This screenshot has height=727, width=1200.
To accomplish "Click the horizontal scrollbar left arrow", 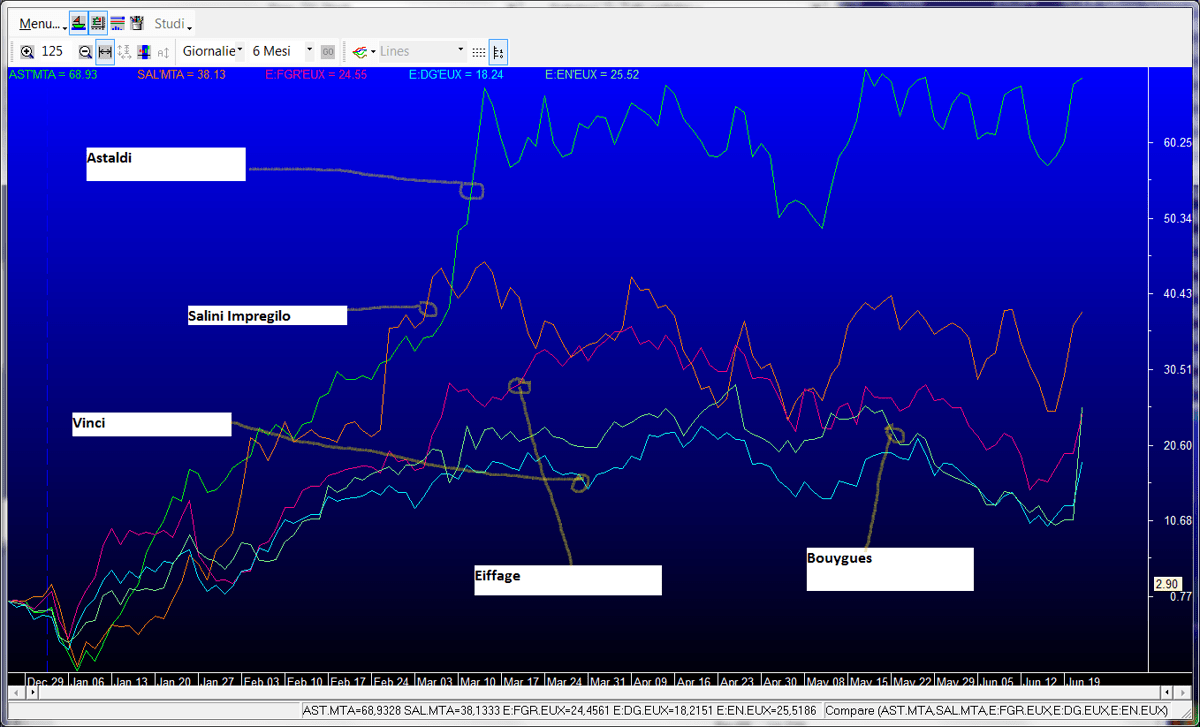I will tap(14, 692).
